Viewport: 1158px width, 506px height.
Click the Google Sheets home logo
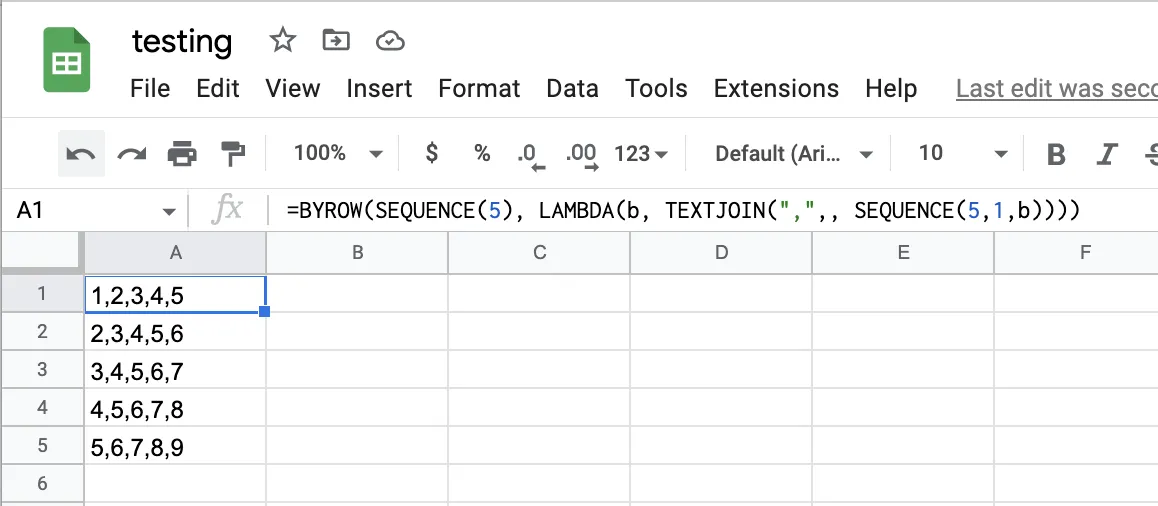[x=67, y=62]
